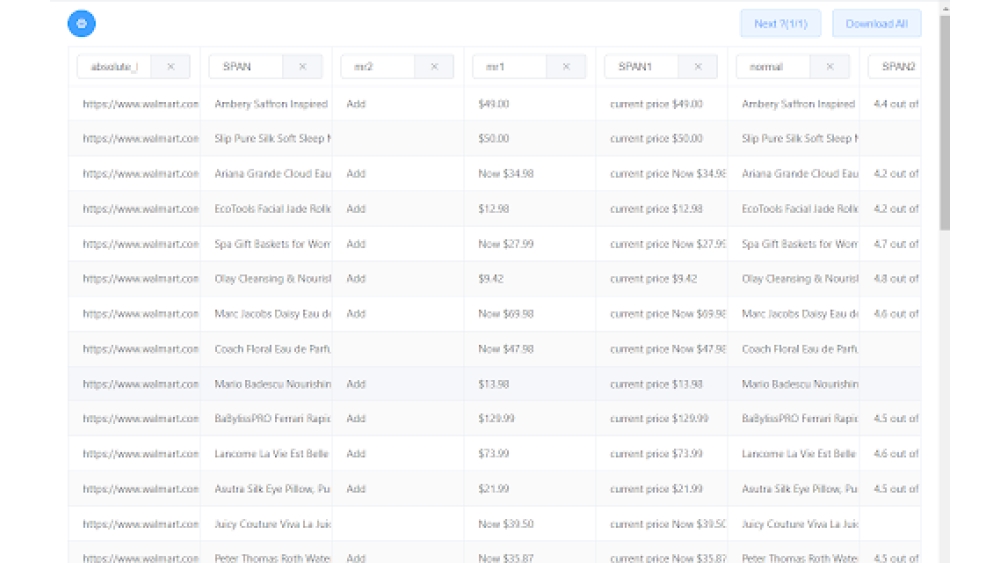Screen dimensions: 1000x563
Task: Edit the mr2 column name field
Action: tap(378, 66)
